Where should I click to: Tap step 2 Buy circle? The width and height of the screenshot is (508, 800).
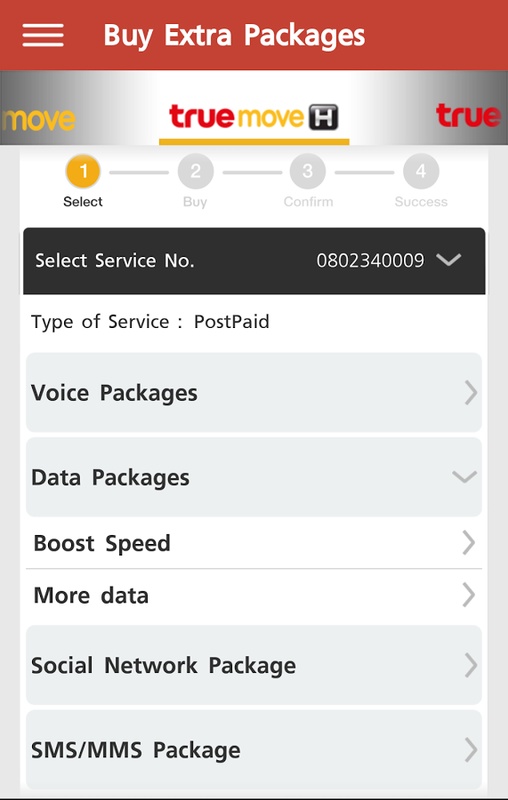point(195,172)
